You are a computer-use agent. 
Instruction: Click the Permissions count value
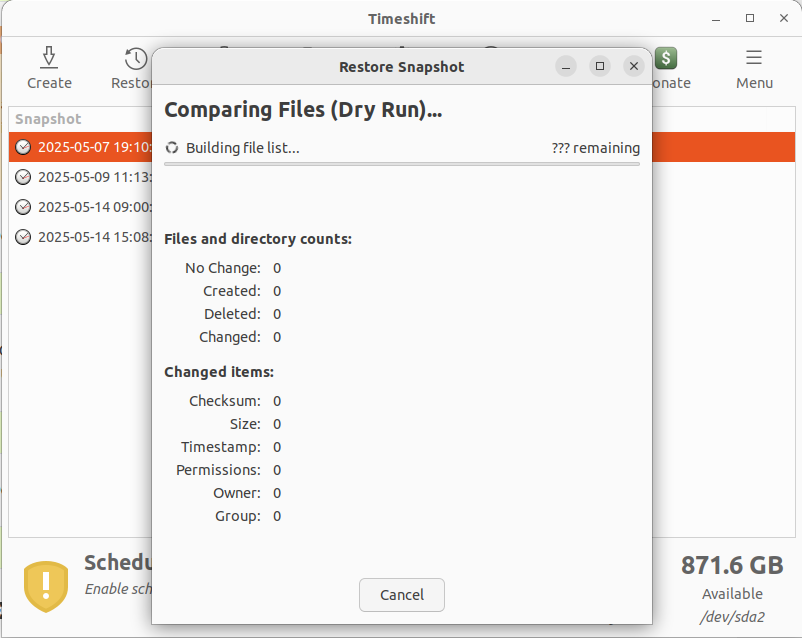click(277, 470)
